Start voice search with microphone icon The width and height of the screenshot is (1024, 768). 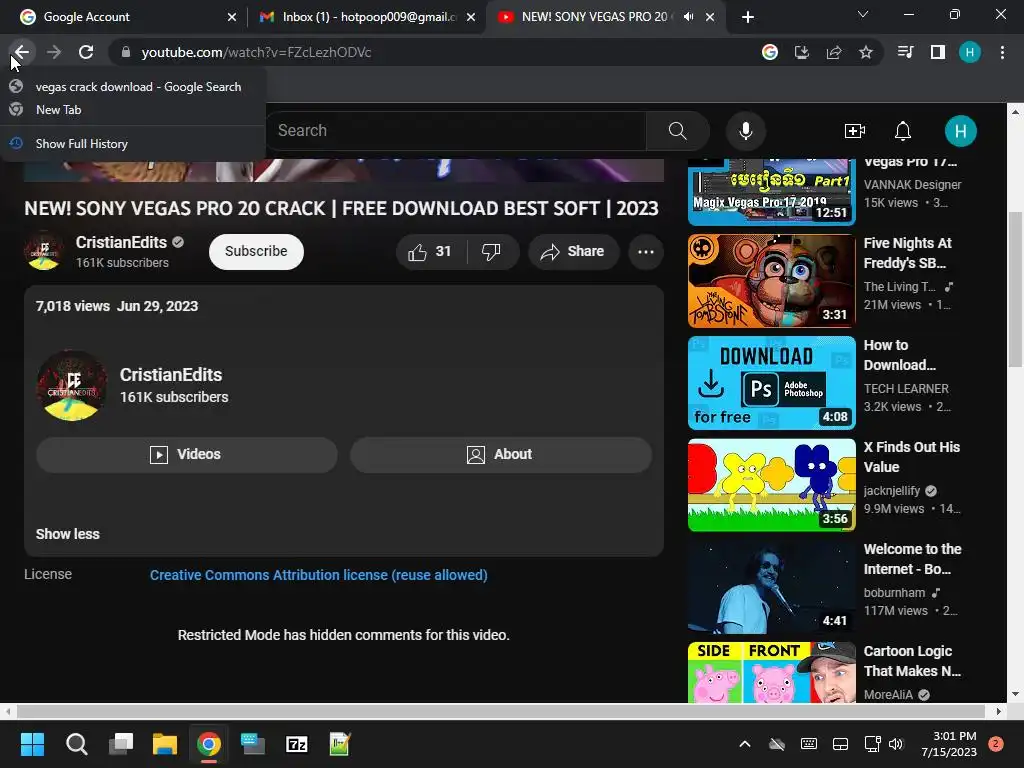[x=746, y=131]
